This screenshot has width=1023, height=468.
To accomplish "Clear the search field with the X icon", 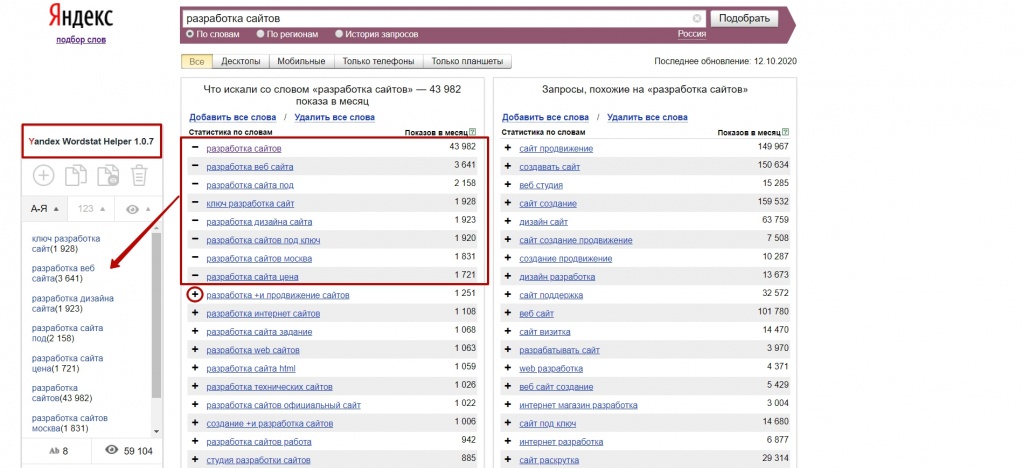I will click(697, 18).
